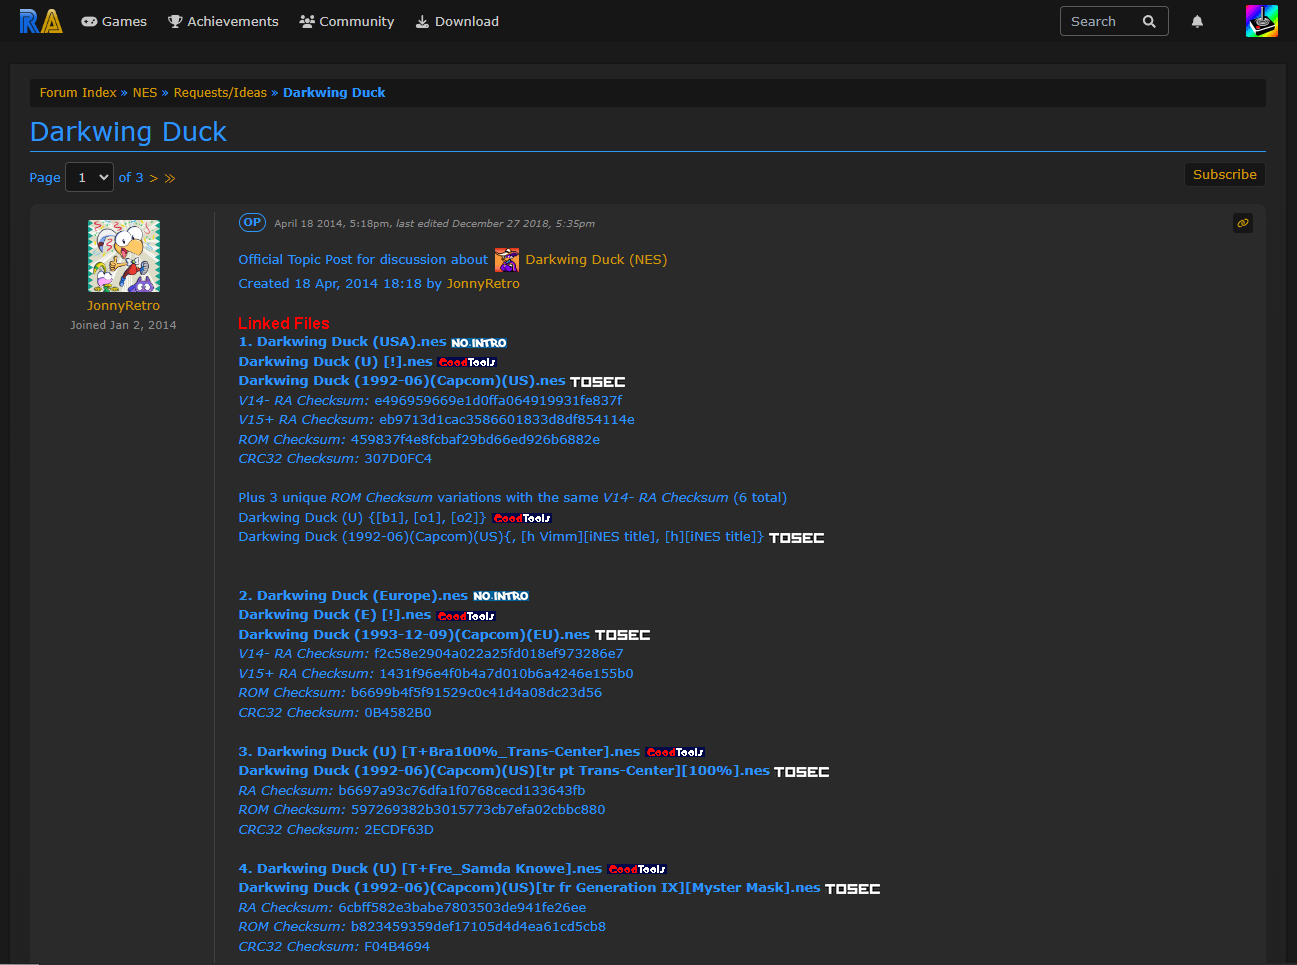The width and height of the screenshot is (1297, 965).
Task: Open JonnyRetro's avatar image
Action: 124,256
